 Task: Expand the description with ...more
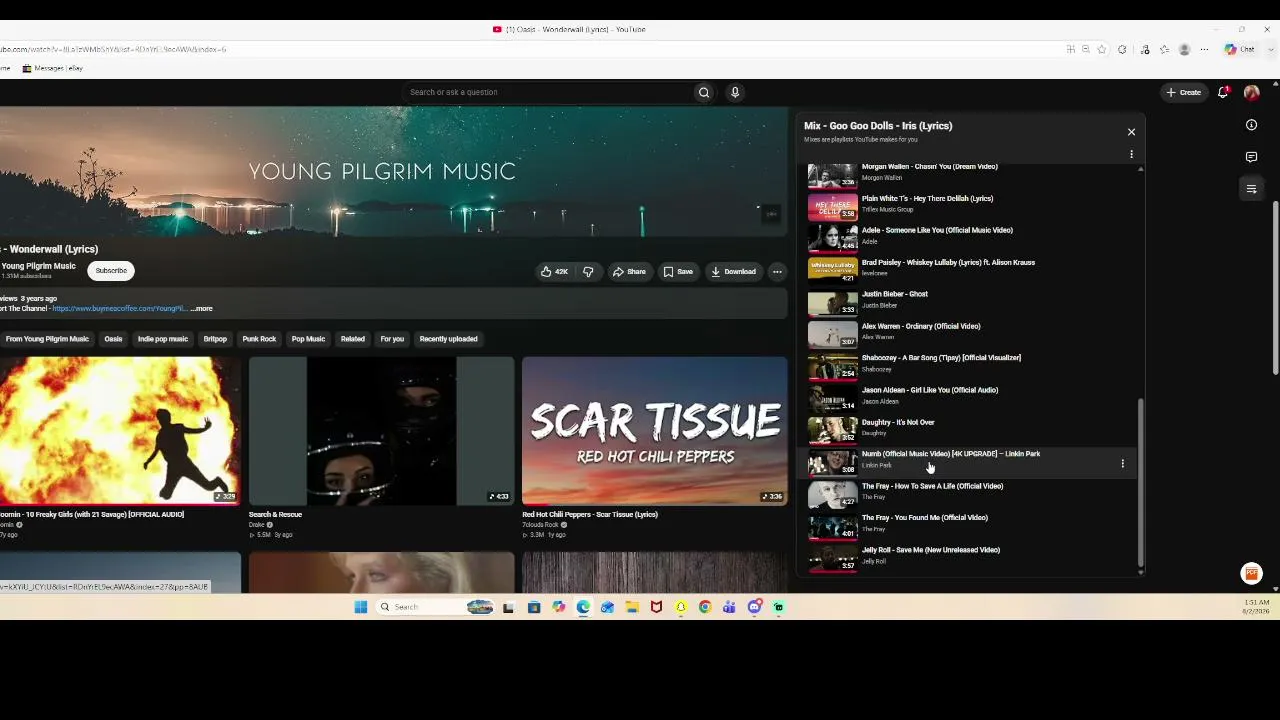click(x=201, y=308)
